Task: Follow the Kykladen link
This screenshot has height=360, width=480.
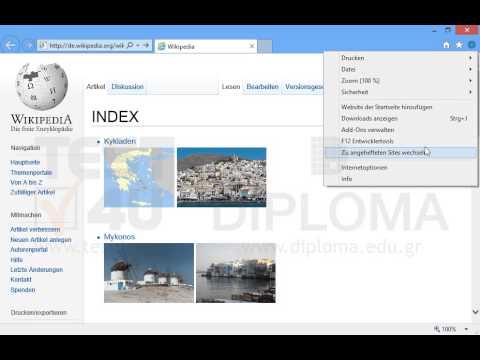Action: [x=120, y=141]
